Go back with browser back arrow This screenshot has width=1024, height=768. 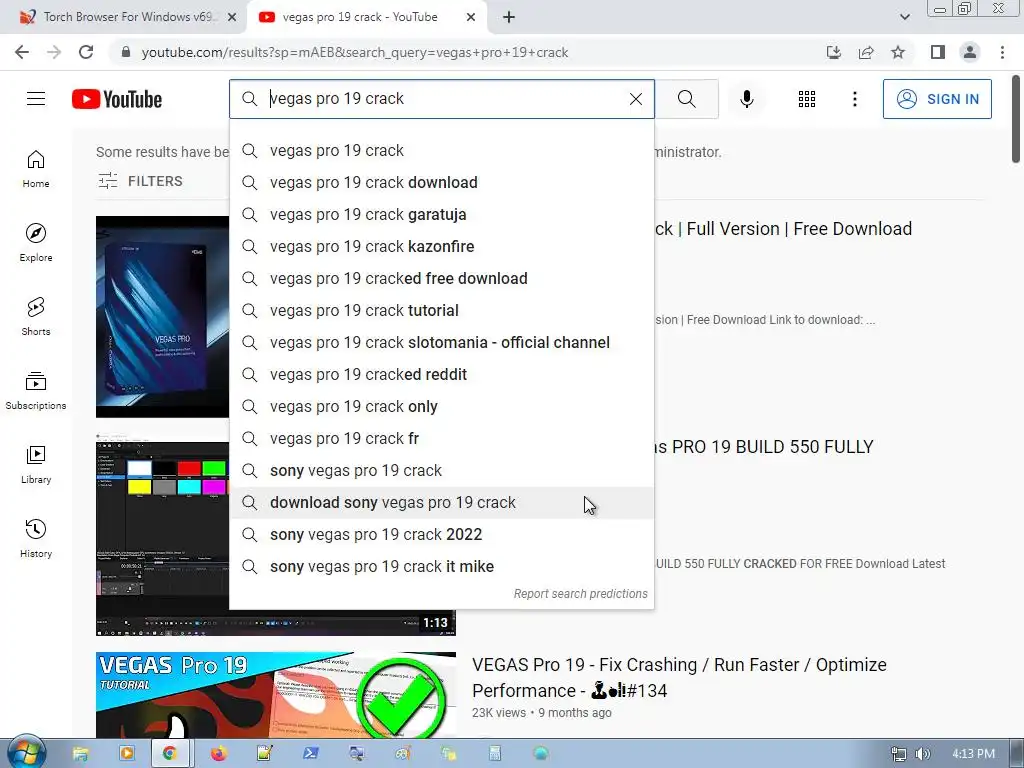click(x=22, y=52)
